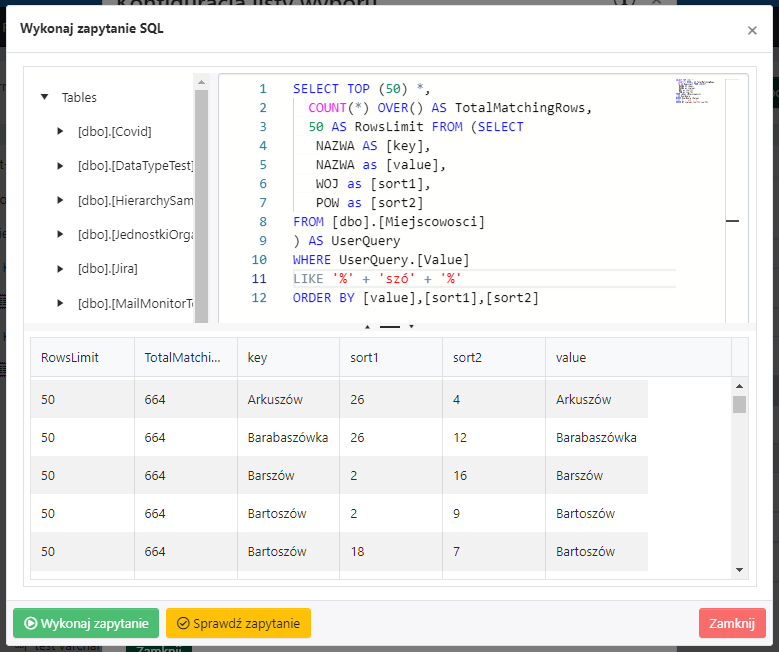Sort by the RowsLimit column header
779x652 pixels.
(81, 357)
